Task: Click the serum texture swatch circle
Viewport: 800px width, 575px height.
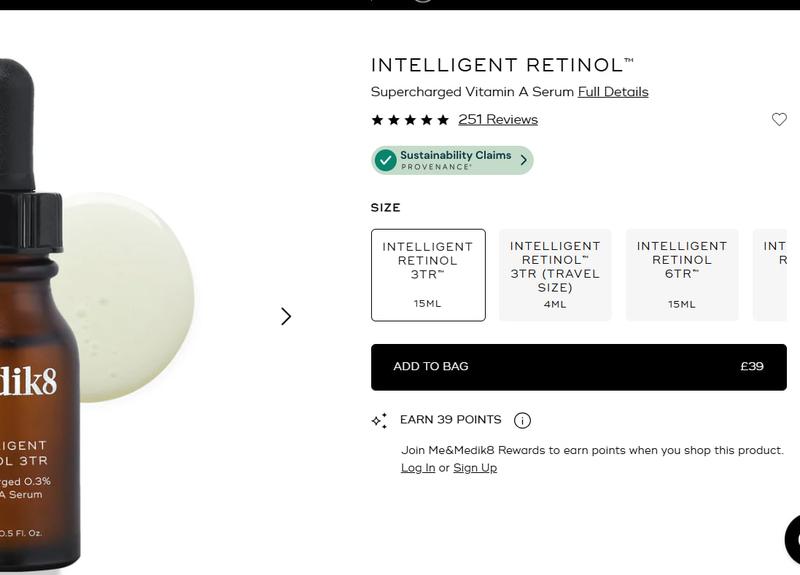Action: [x=128, y=297]
